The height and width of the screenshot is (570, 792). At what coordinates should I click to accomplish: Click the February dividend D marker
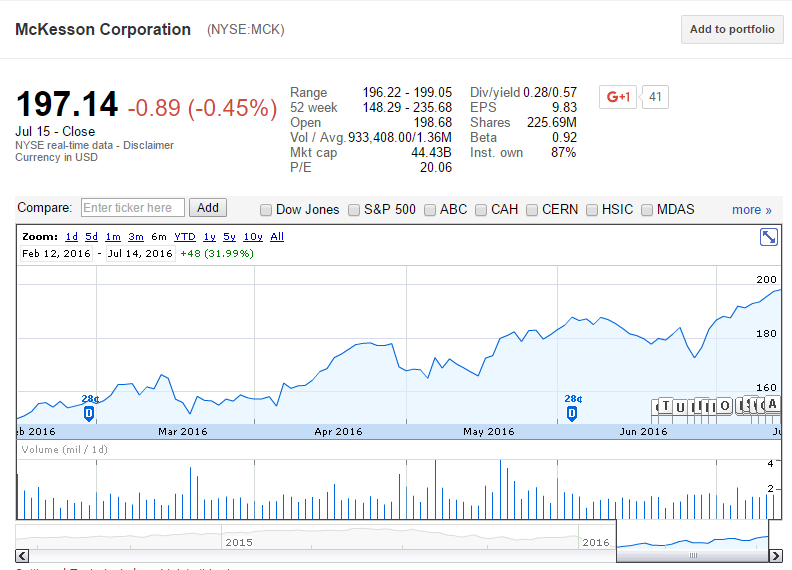pos(89,414)
